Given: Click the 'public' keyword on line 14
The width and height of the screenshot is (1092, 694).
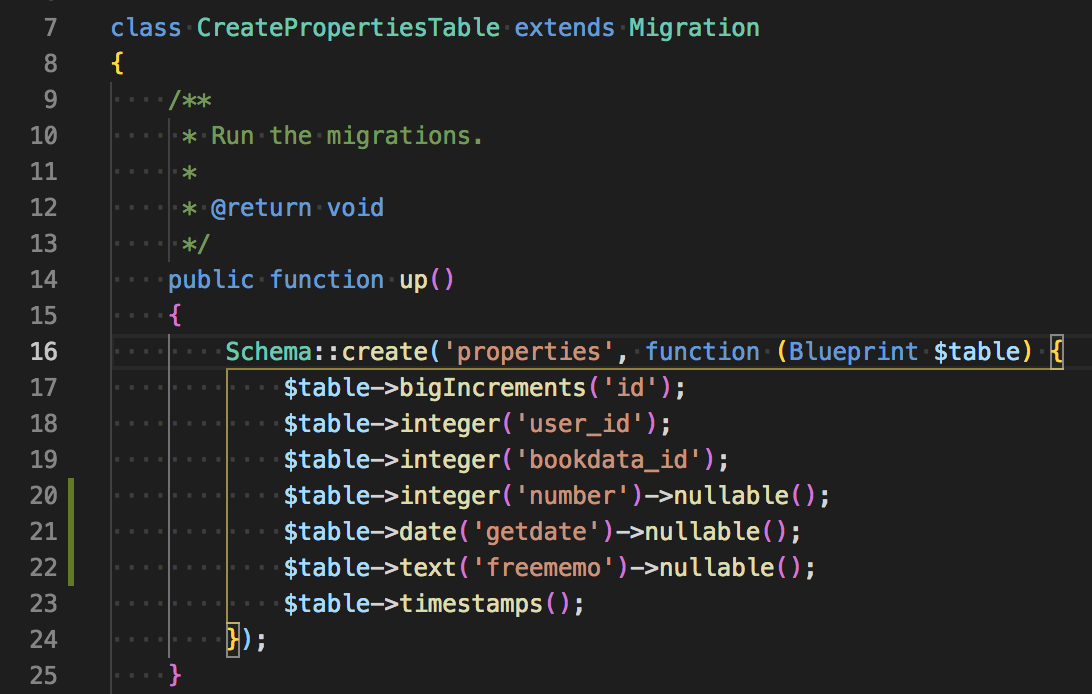Looking at the screenshot, I should pos(211,280).
